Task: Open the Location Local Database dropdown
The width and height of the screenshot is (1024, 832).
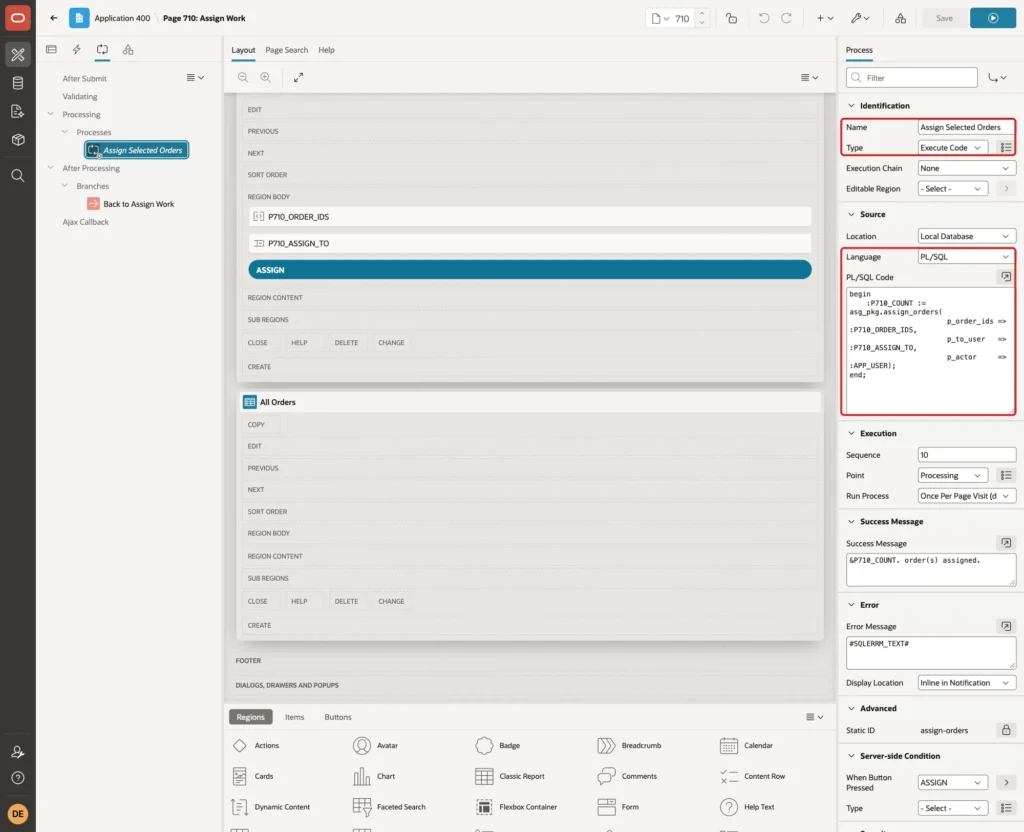Action: 967,236
